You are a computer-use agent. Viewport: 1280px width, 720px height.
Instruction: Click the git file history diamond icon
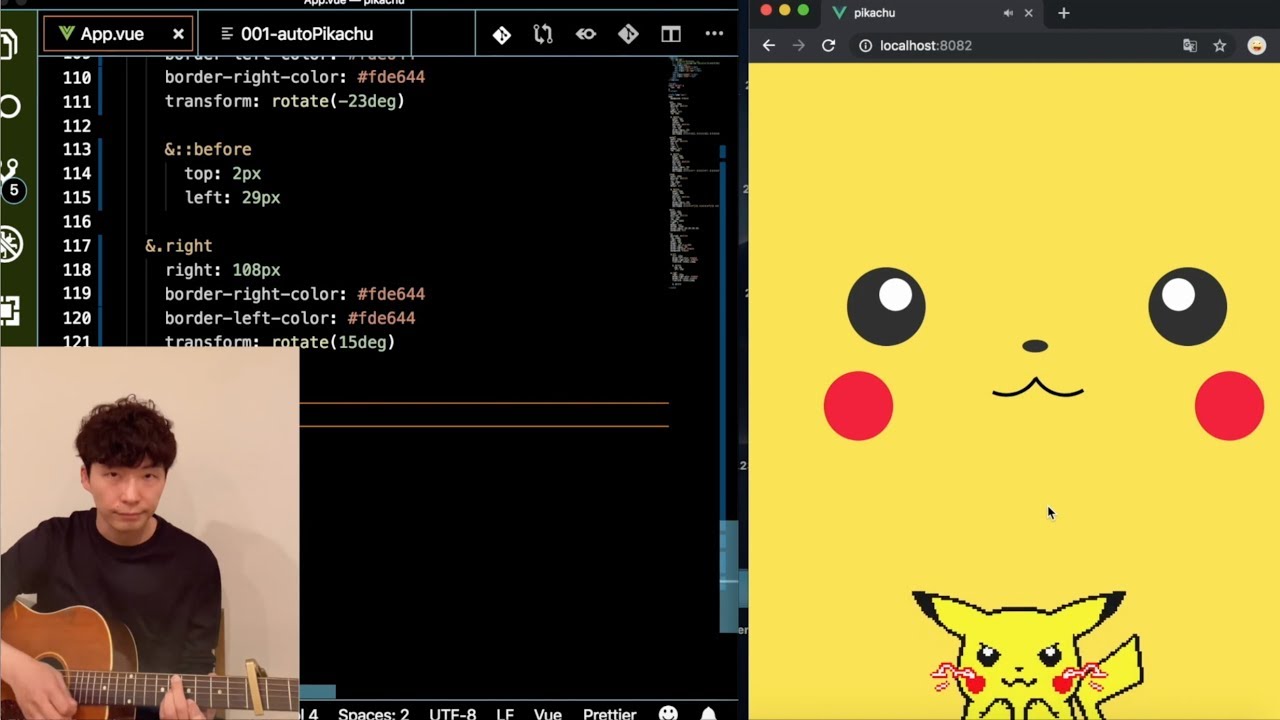(x=502, y=34)
